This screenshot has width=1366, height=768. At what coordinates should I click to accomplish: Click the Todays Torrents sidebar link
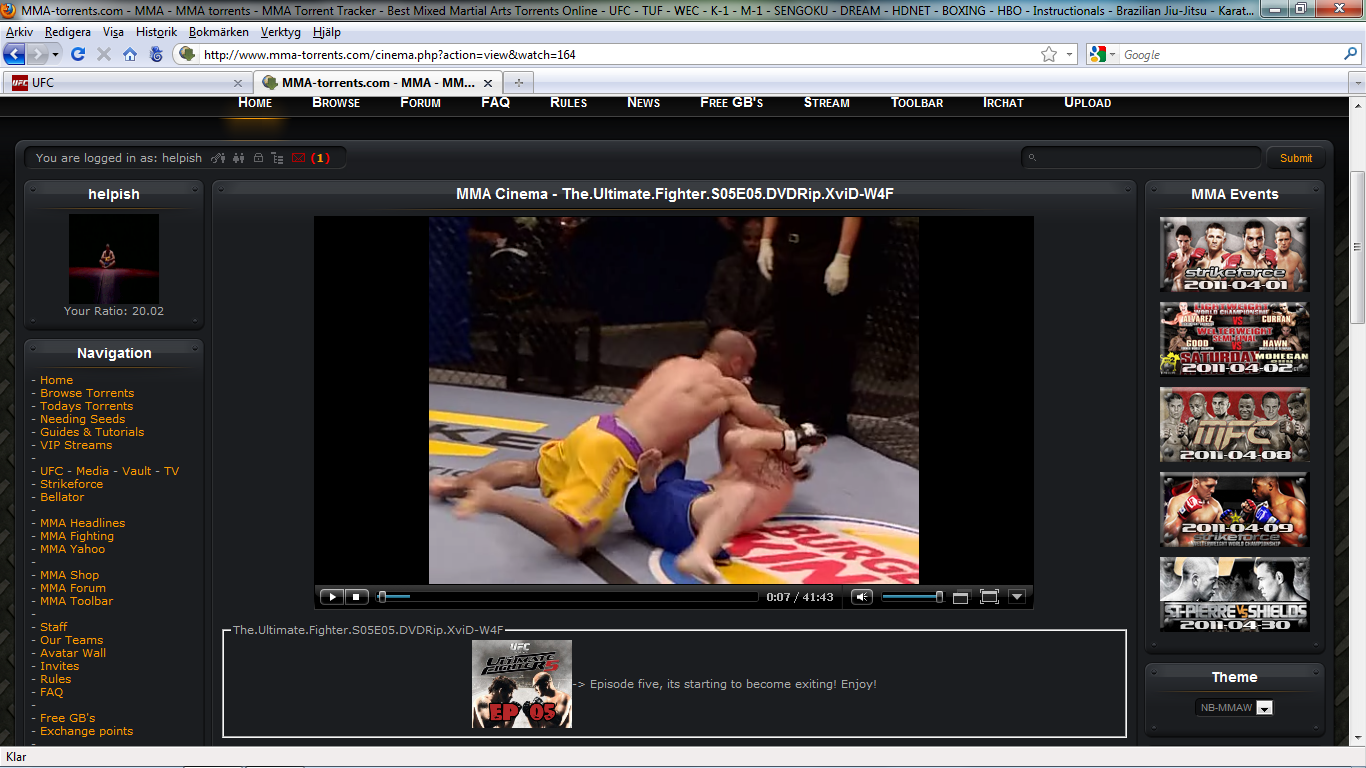pyautogui.click(x=86, y=406)
